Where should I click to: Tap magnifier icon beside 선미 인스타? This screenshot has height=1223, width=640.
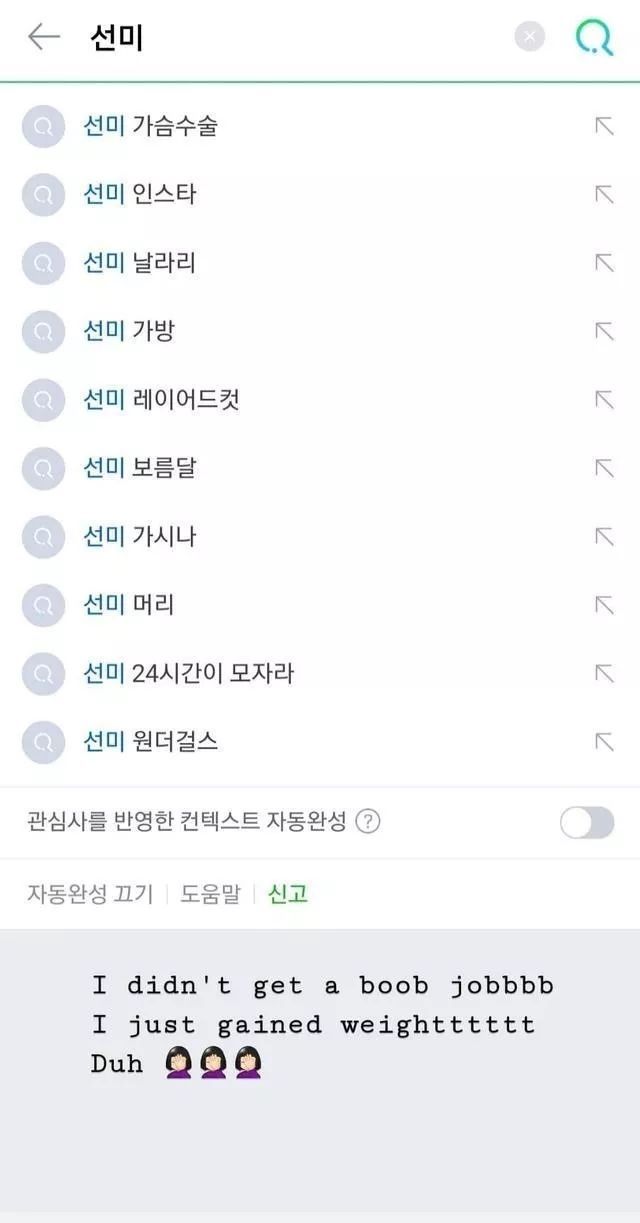click(43, 194)
